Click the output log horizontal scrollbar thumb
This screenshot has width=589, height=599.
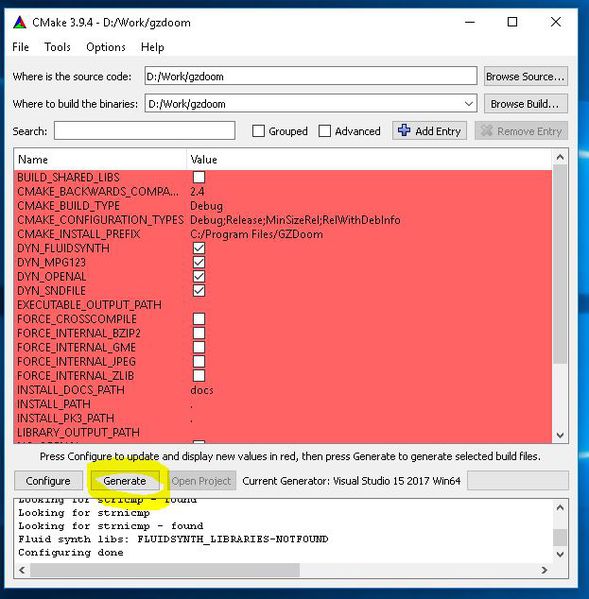[x=165, y=570]
